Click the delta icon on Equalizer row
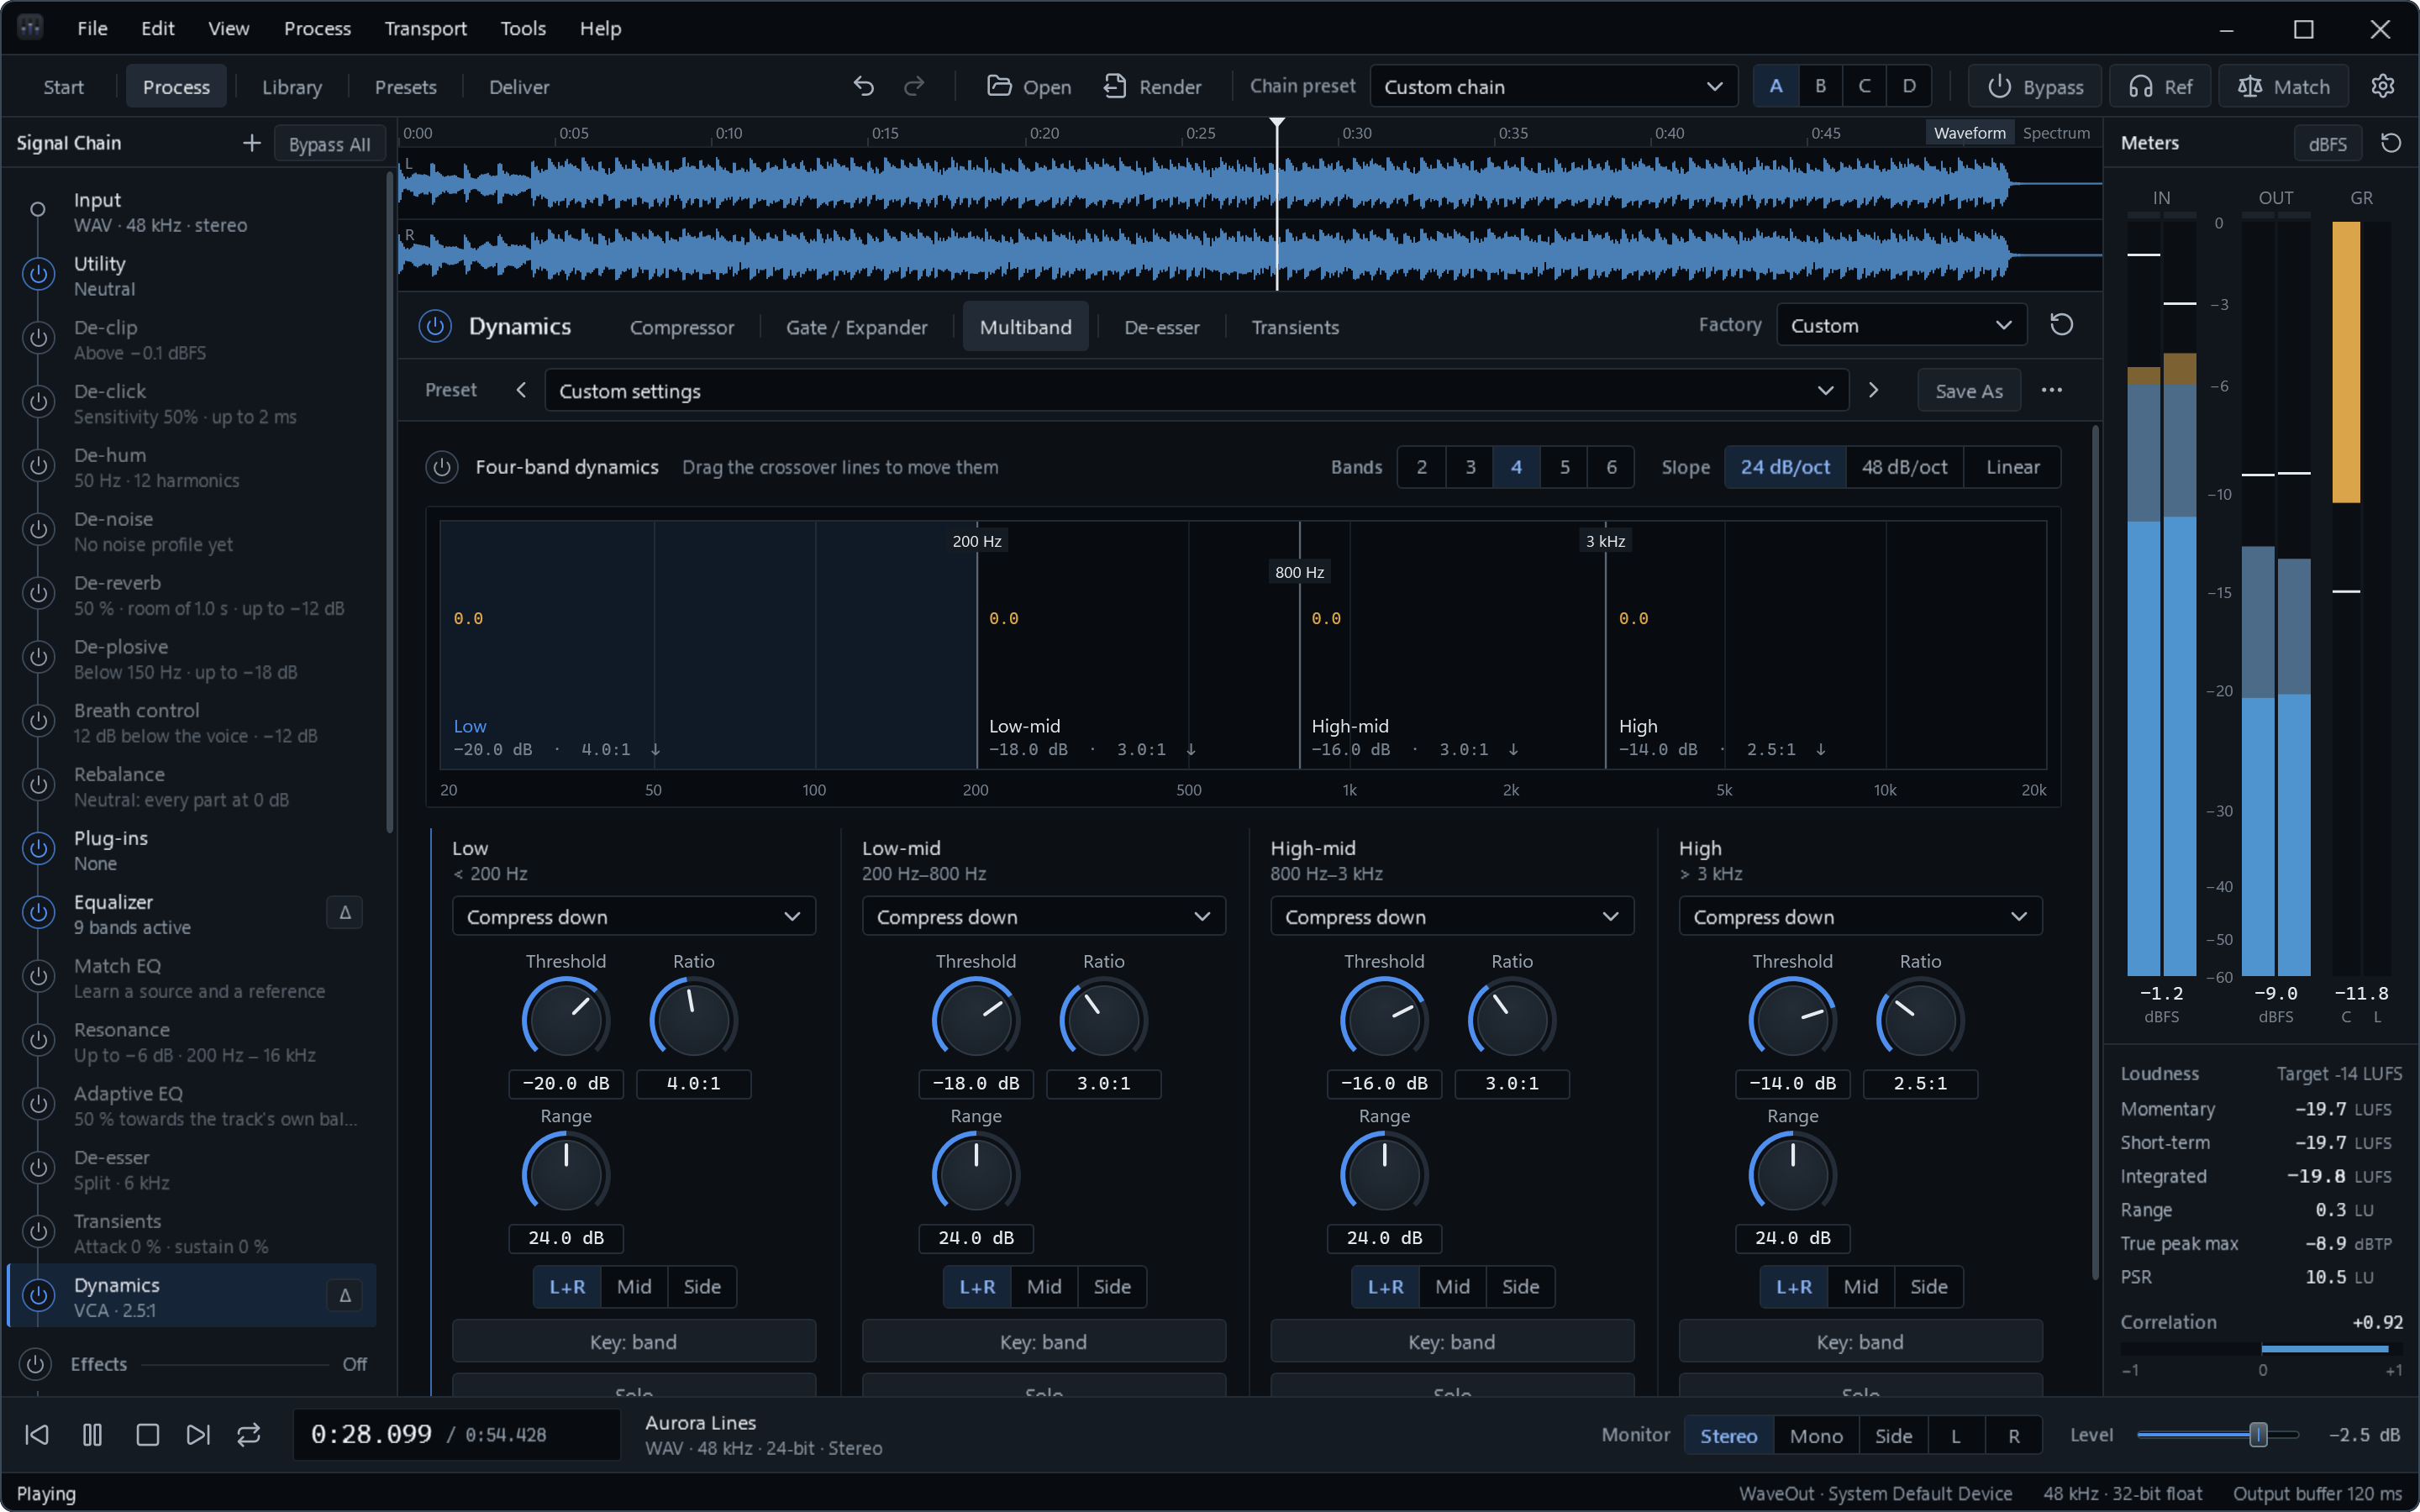 point(345,912)
